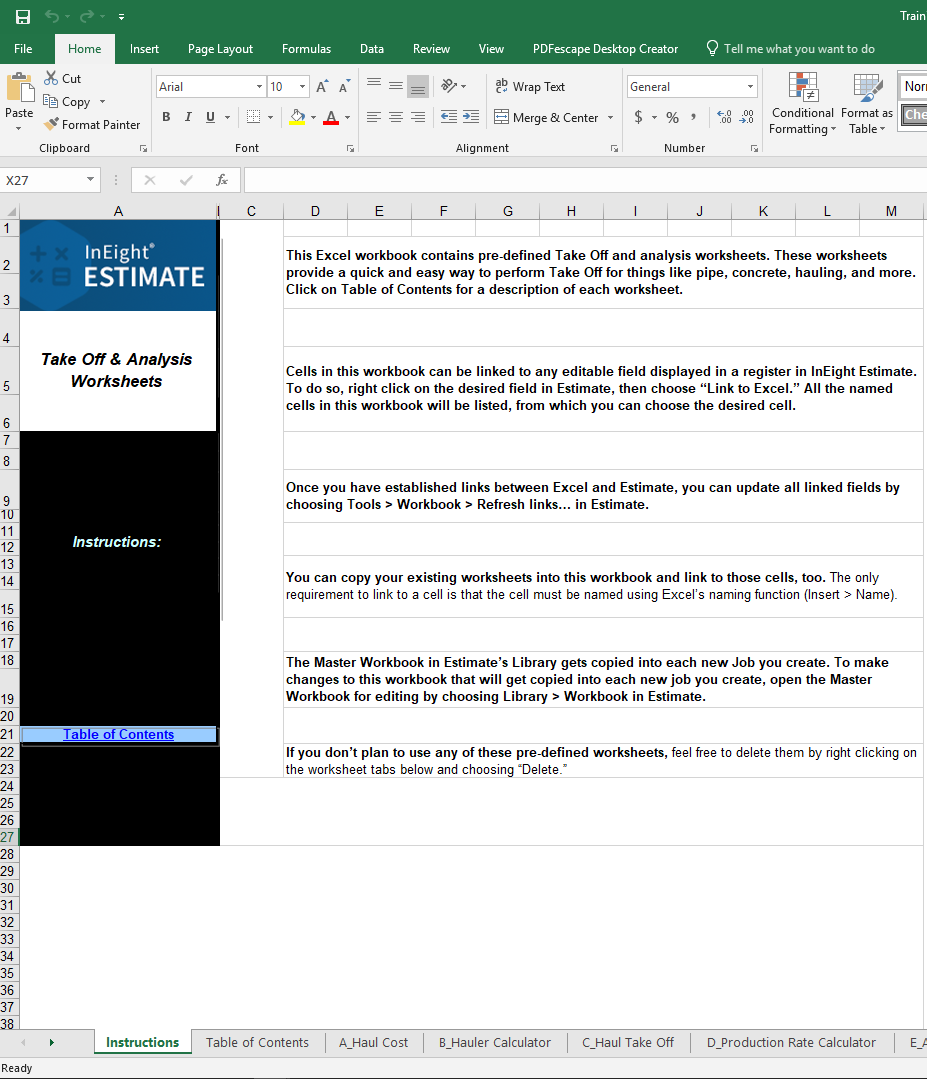The height and width of the screenshot is (1079, 927).
Task: Switch to the Formulas ribbon tab
Action: (x=306, y=48)
